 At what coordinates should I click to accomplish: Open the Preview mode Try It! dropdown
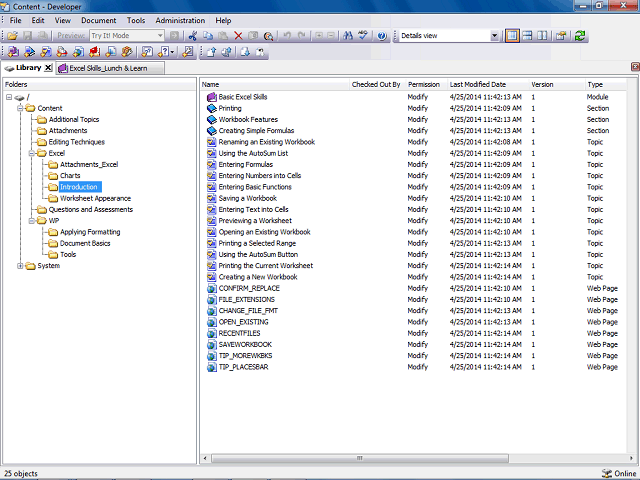tap(160, 36)
